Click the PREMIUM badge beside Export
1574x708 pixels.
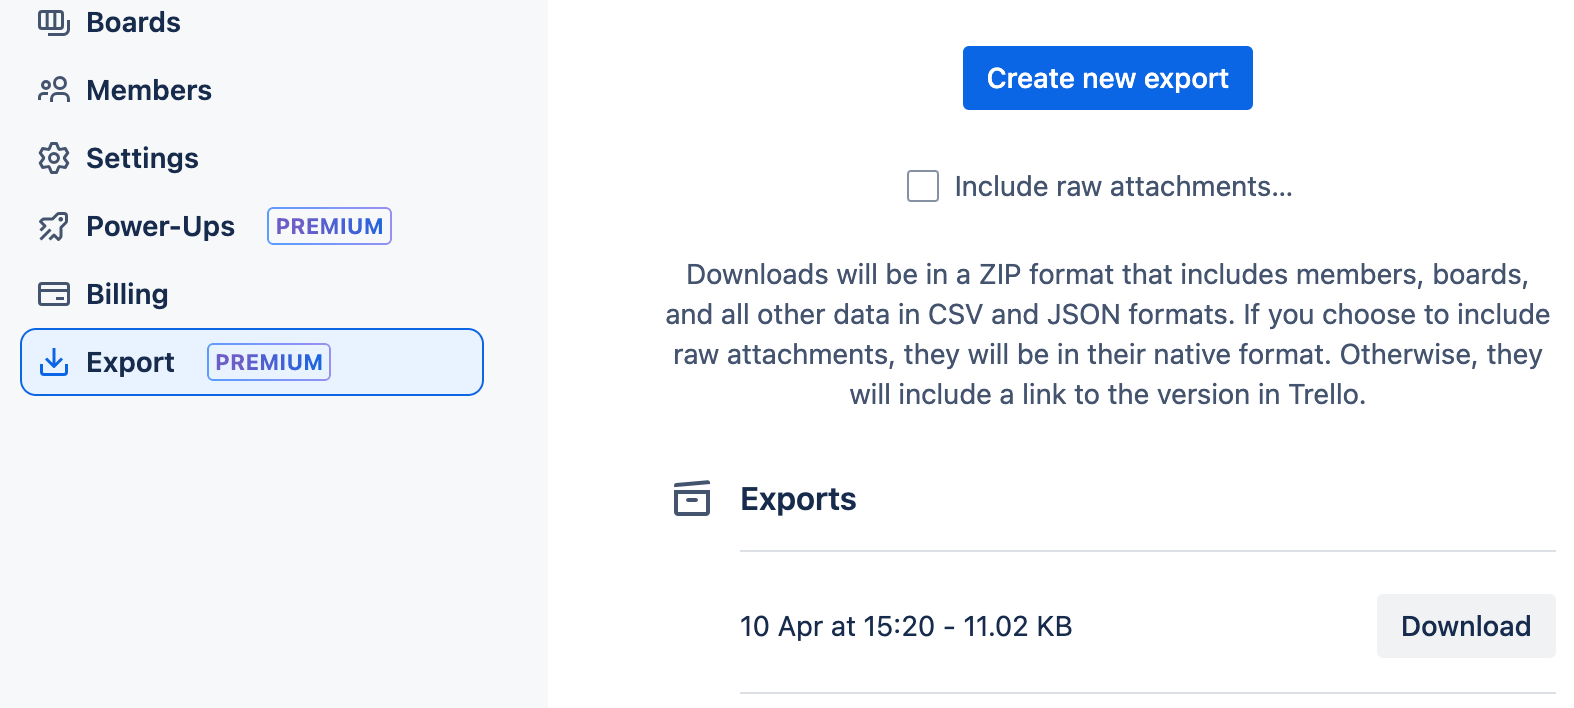268,362
